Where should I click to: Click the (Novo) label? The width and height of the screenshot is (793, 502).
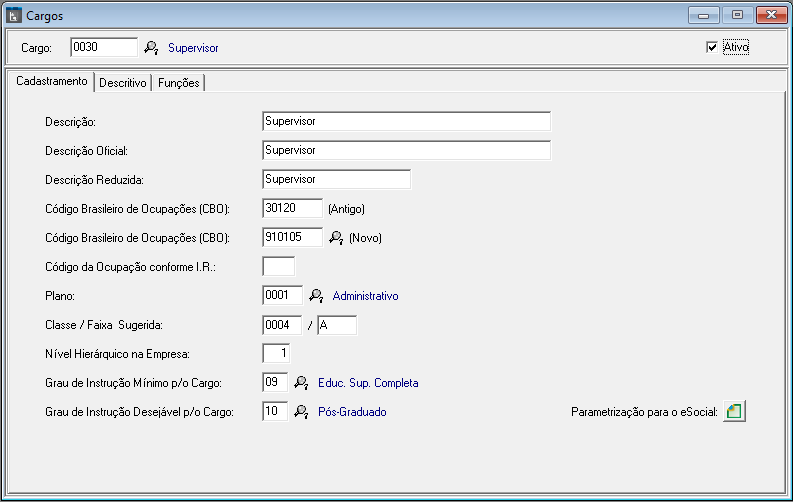(365, 238)
